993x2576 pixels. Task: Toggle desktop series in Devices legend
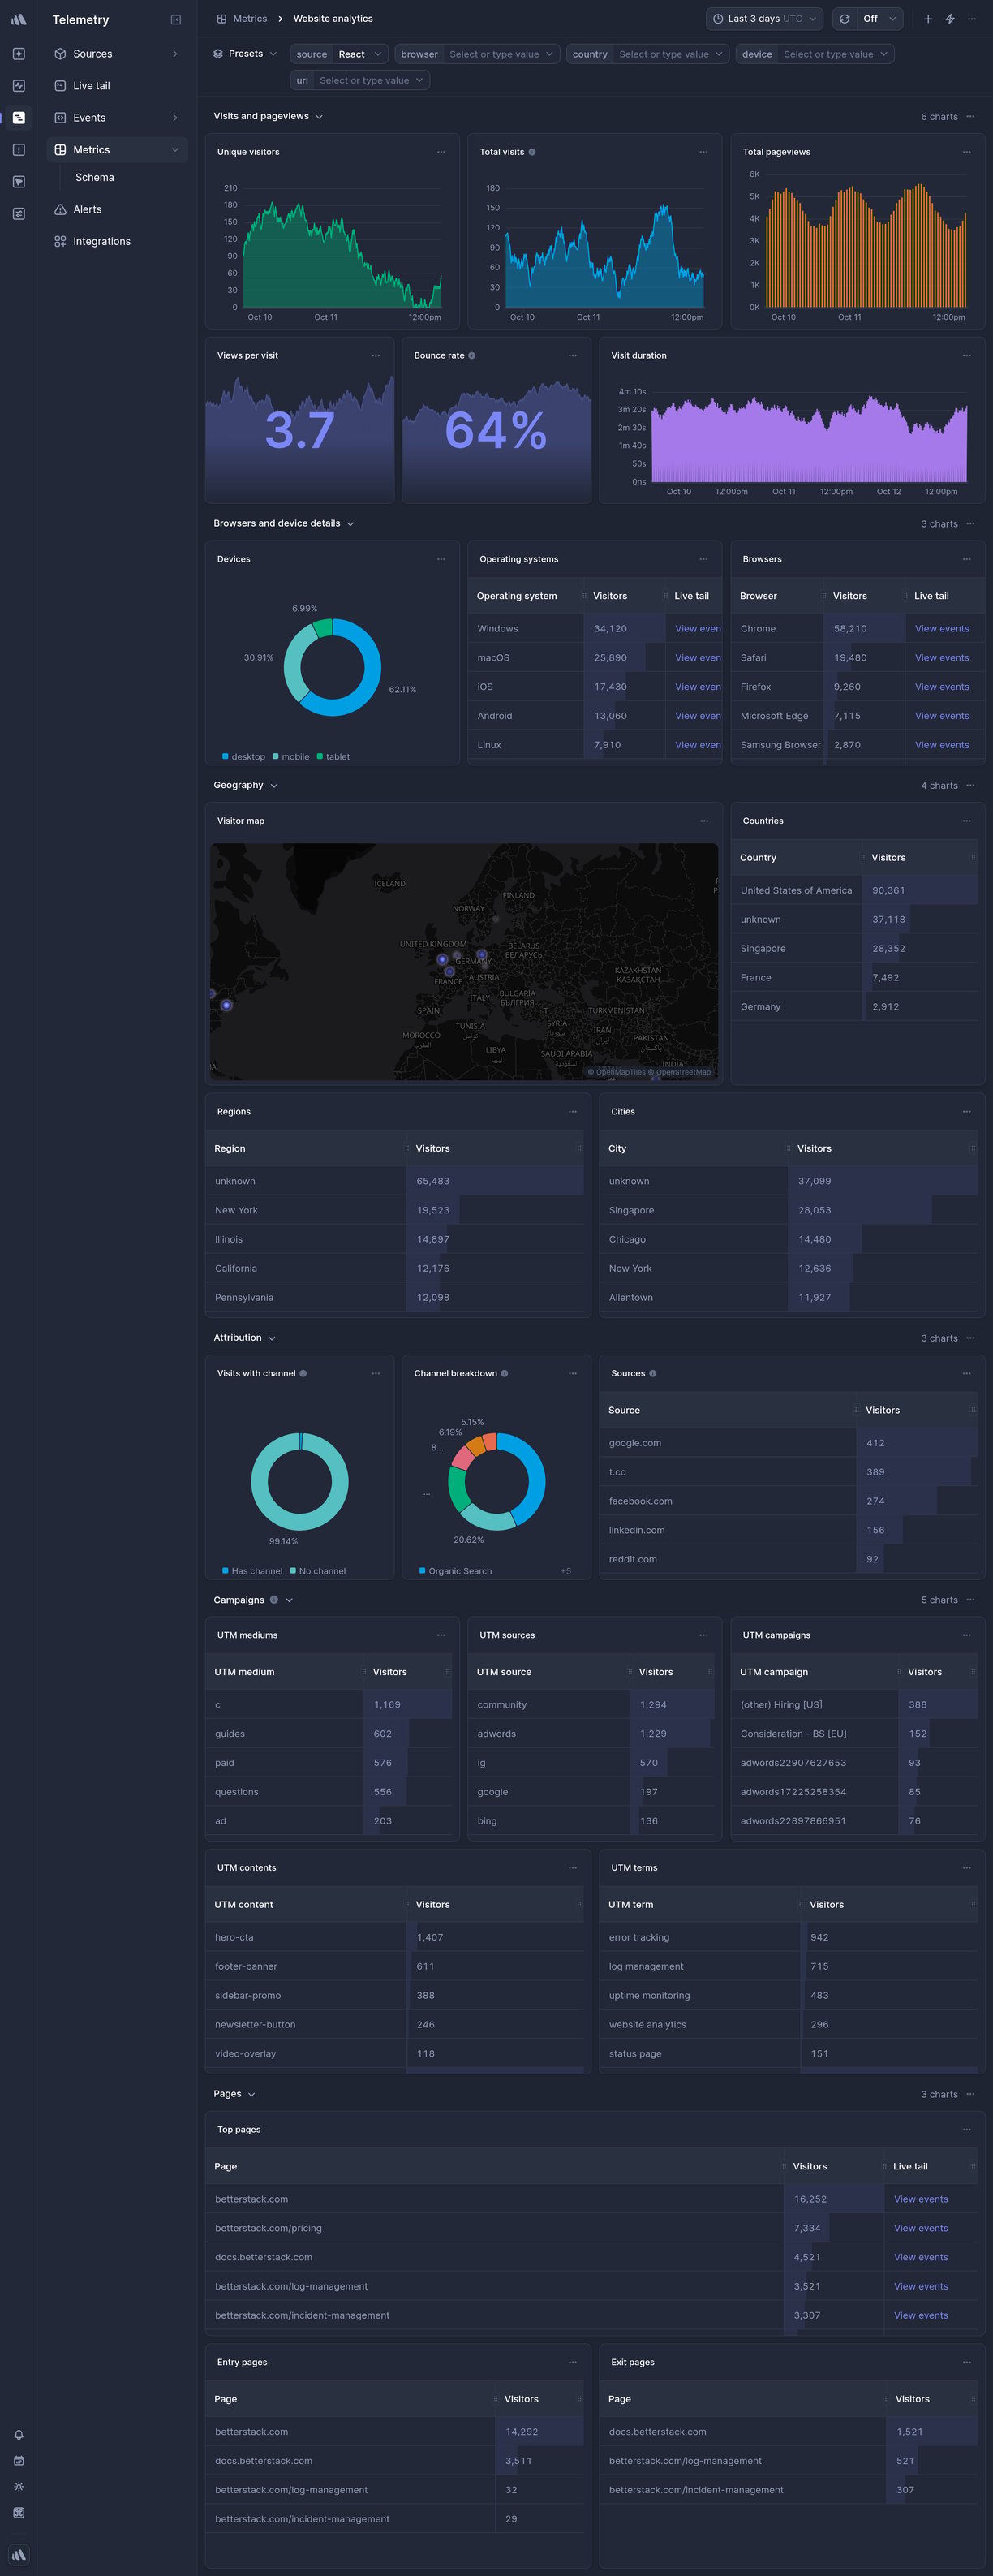pos(244,757)
